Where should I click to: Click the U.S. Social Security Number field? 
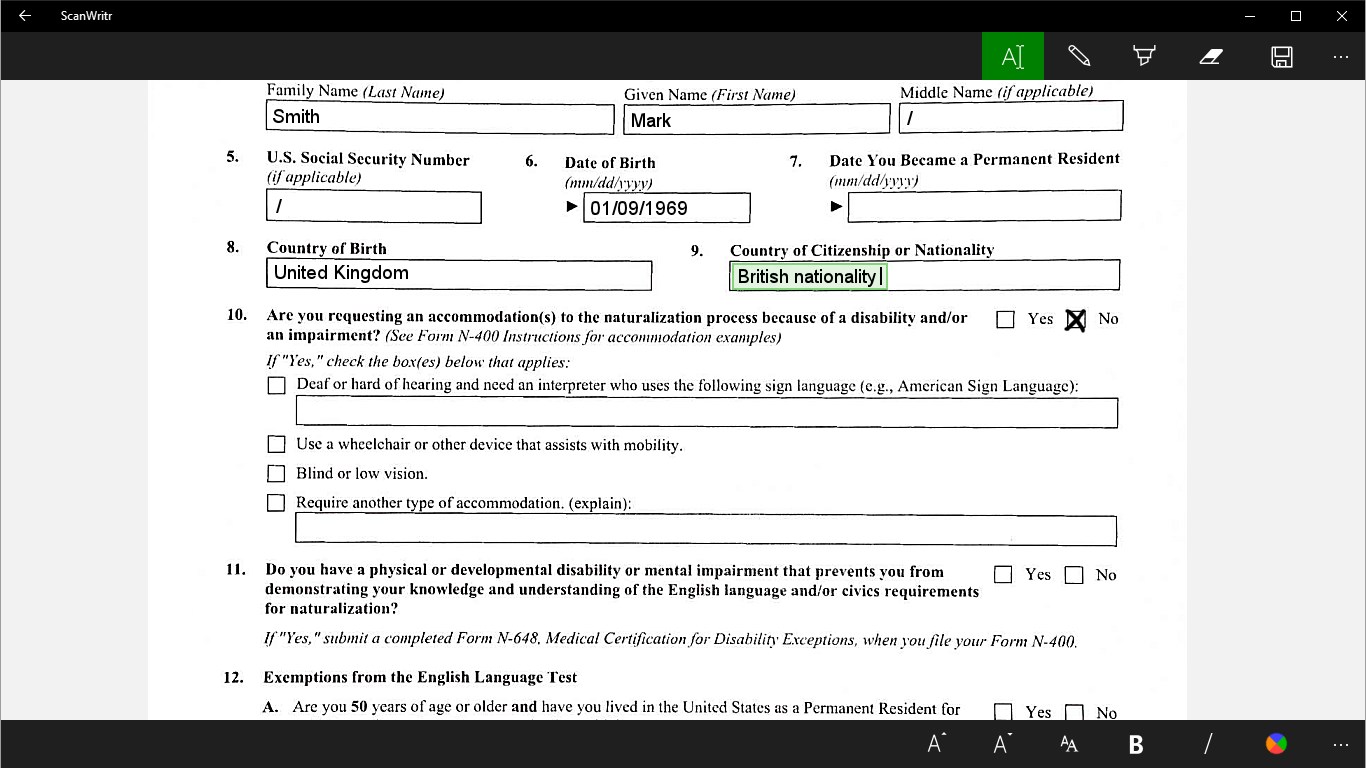pos(374,207)
